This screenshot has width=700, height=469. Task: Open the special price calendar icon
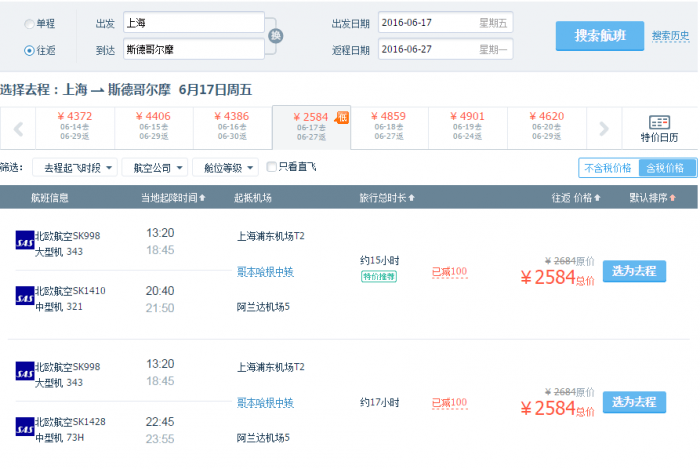point(659,122)
